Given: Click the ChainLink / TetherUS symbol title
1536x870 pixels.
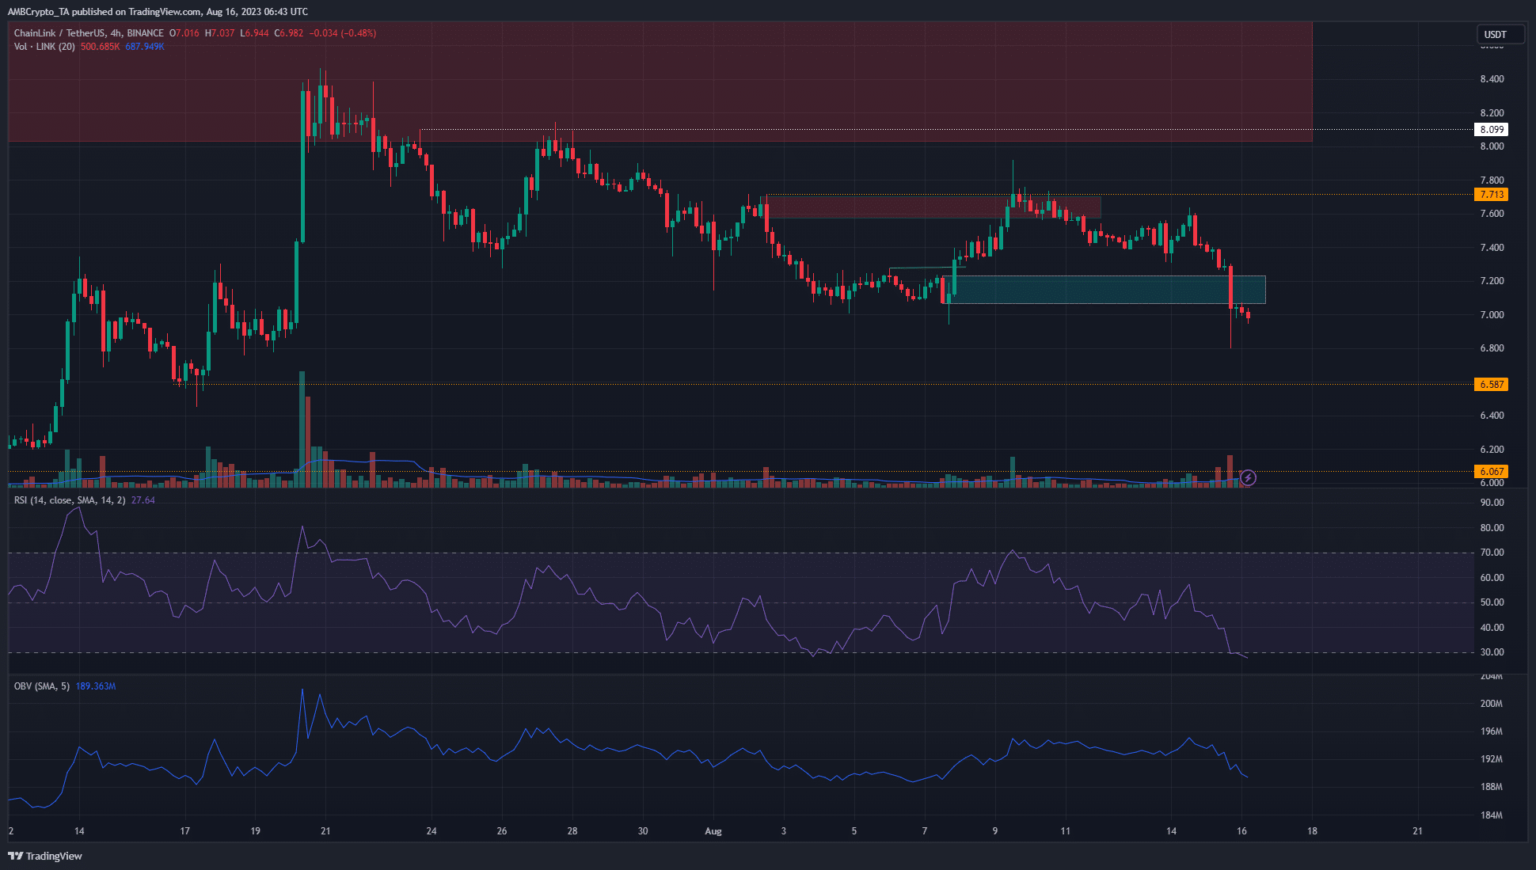Looking at the screenshot, I should (x=88, y=33).
